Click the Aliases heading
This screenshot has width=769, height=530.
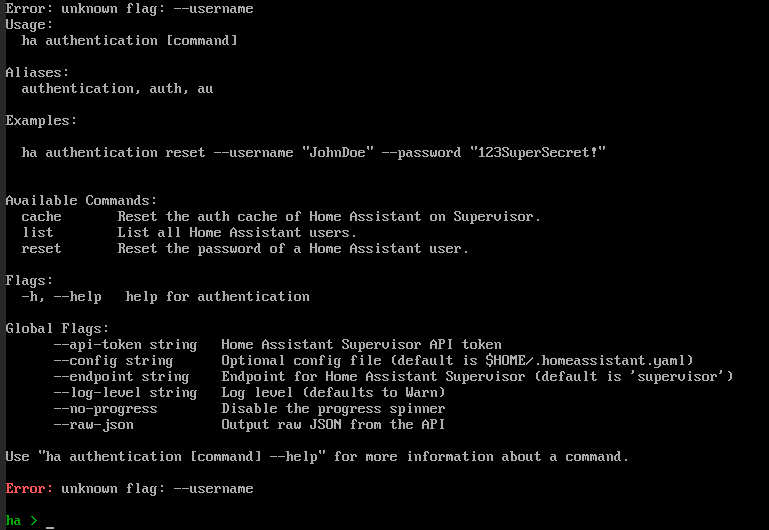37,73
